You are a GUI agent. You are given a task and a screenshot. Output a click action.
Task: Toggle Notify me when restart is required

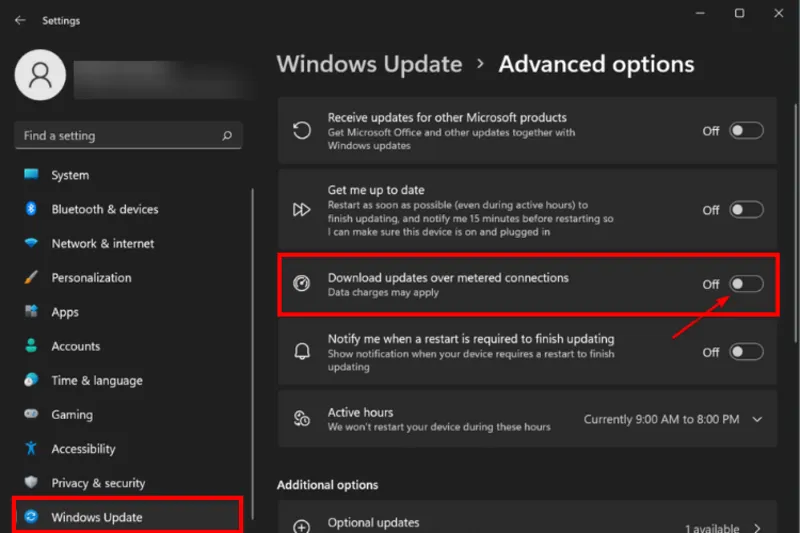(x=746, y=352)
